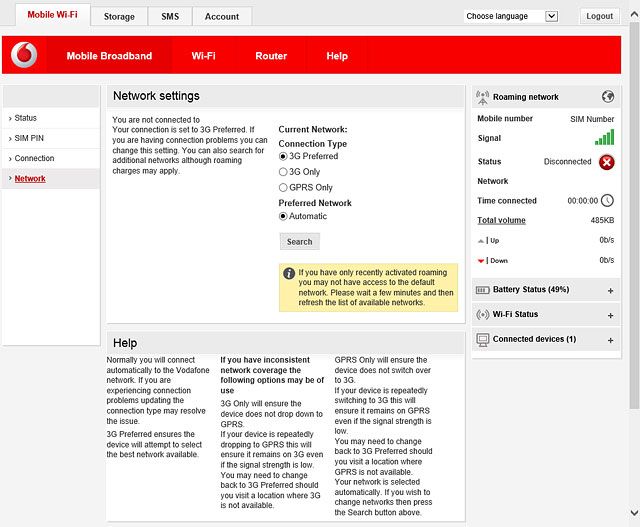
Task: Click the Logout button
Action: pos(600,16)
